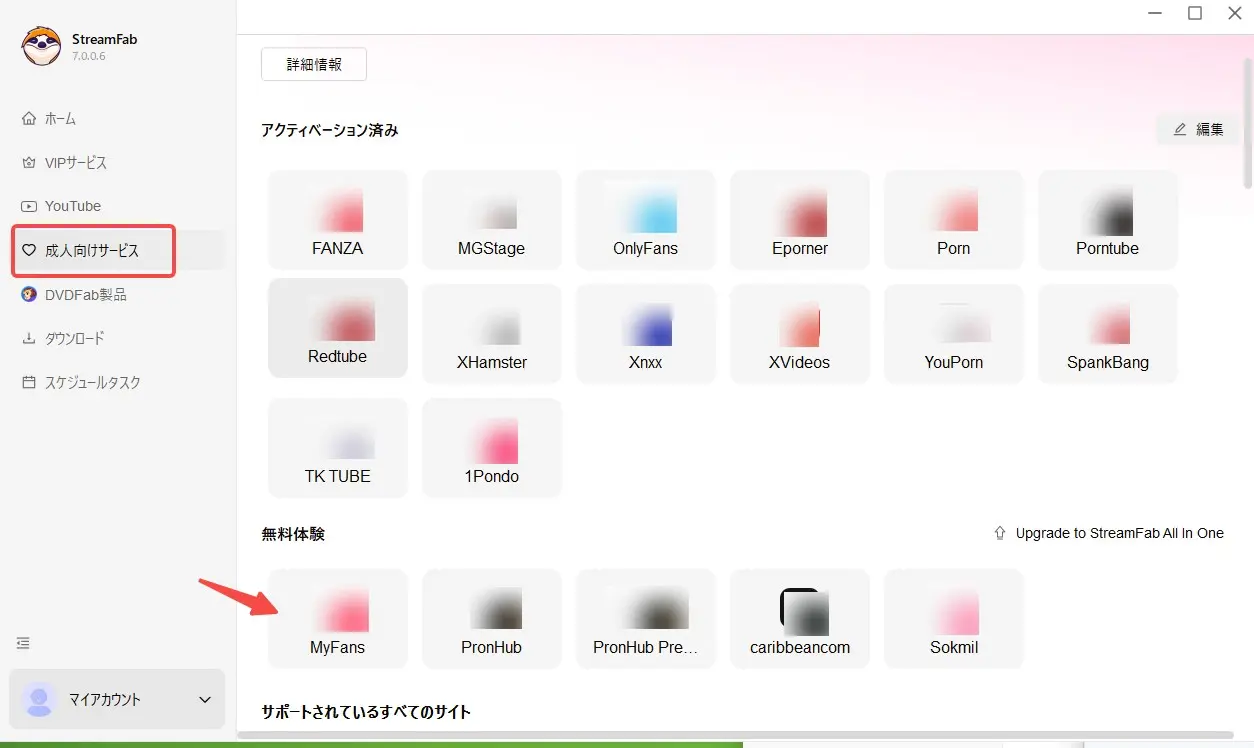Image resolution: width=1254 pixels, height=748 pixels.
Task: Open the SpankBang service tile
Action: click(1108, 334)
